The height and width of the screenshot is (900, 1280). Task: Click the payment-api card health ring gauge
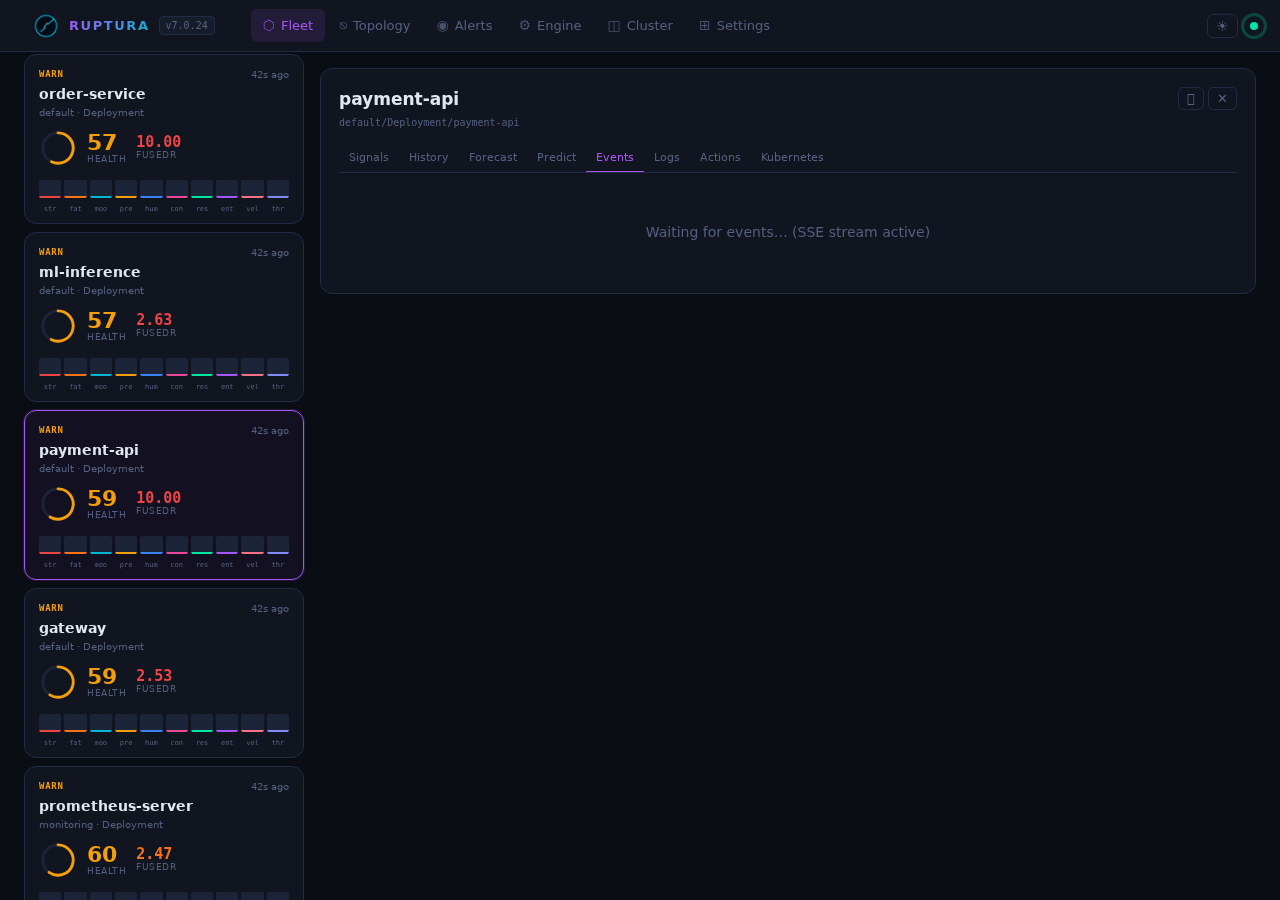pos(58,504)
